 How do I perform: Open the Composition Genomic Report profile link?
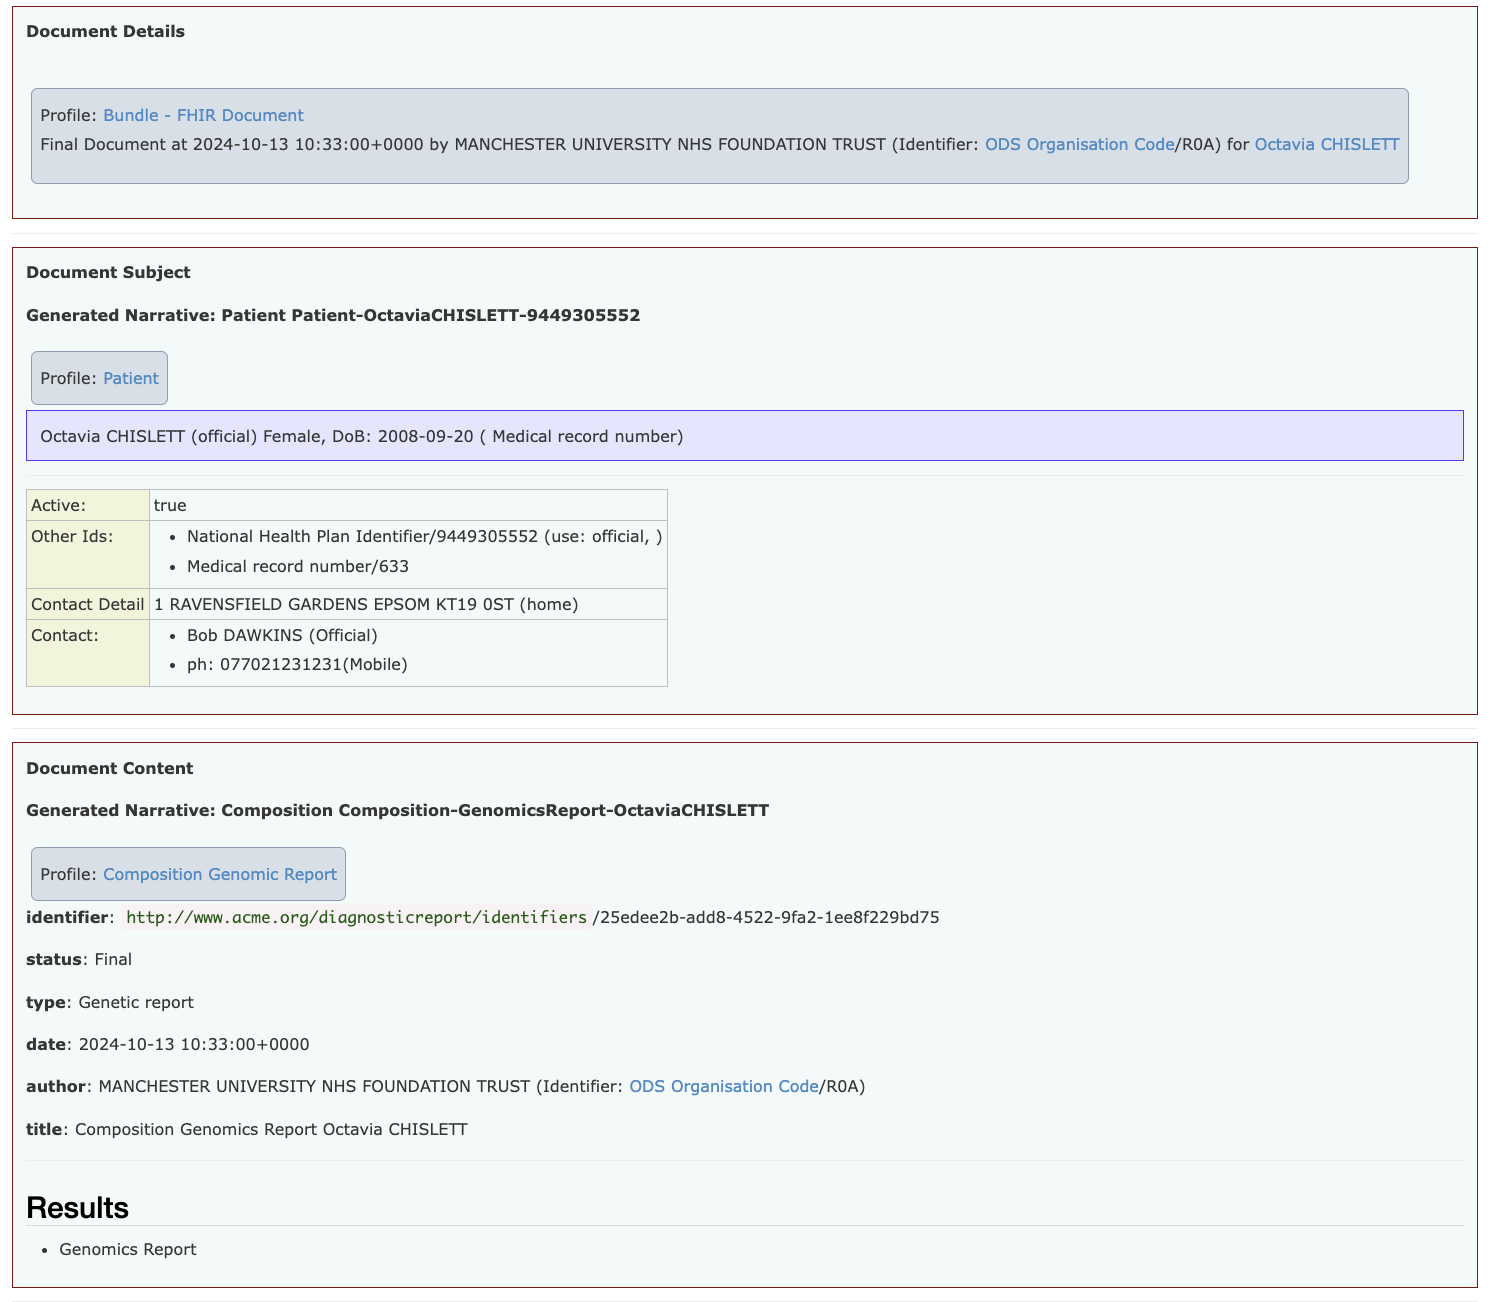[x=220, y=874]
